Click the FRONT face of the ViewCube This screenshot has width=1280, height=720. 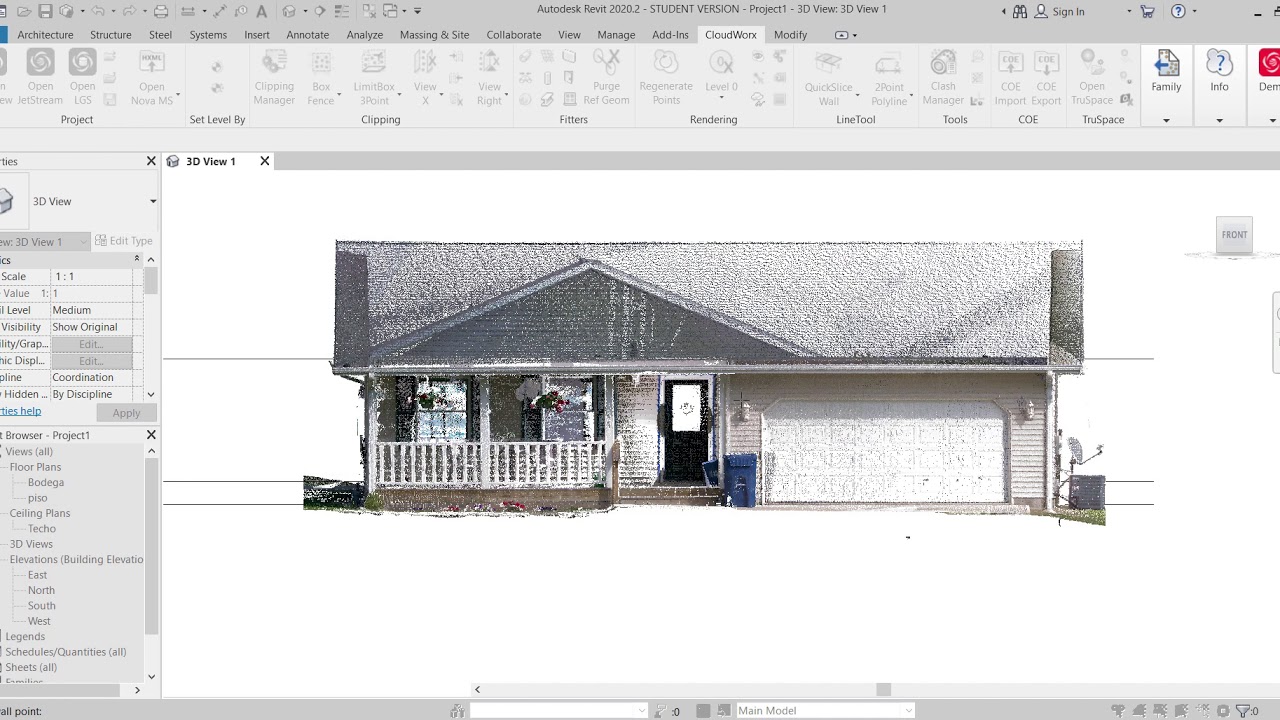(x=1234, y=235)
